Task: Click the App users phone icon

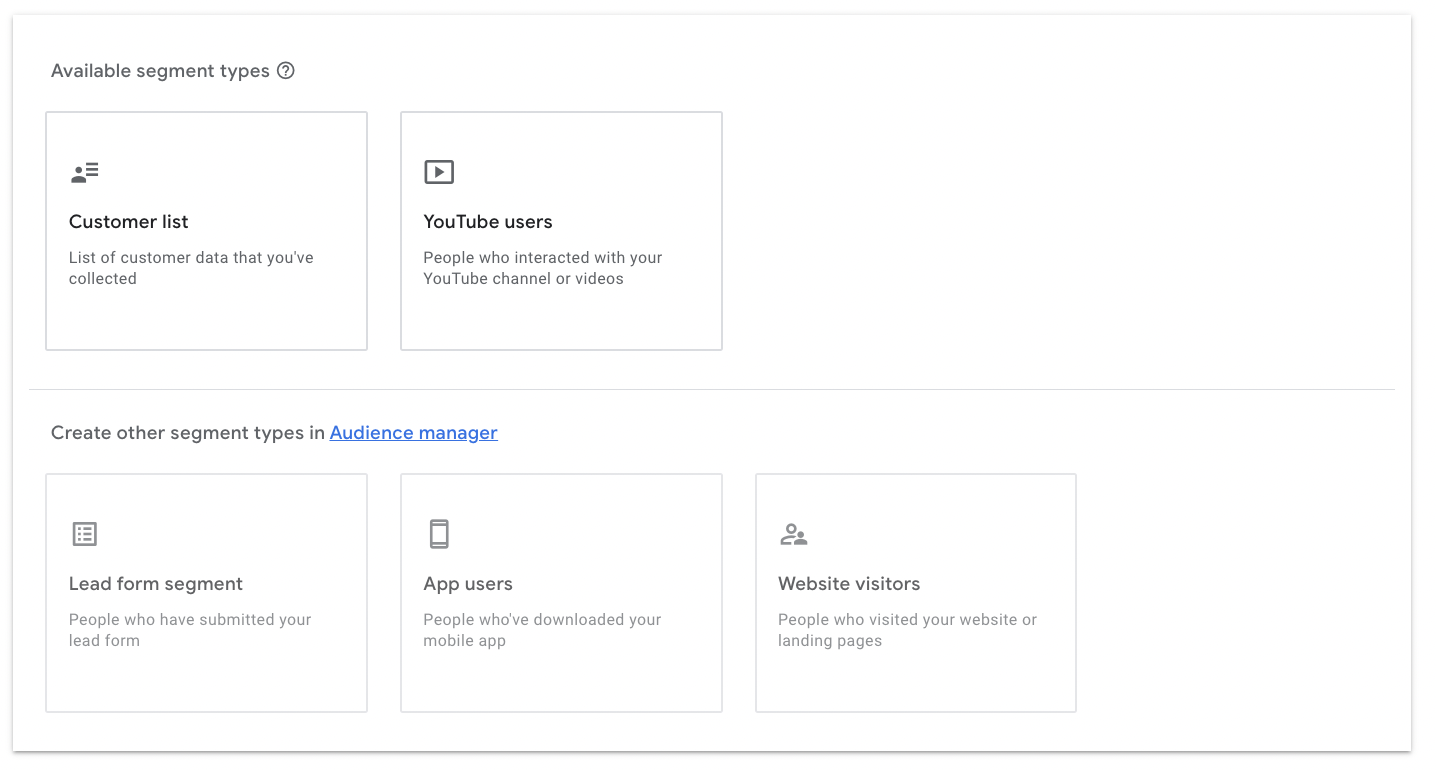Action: (x=439, y=534)
